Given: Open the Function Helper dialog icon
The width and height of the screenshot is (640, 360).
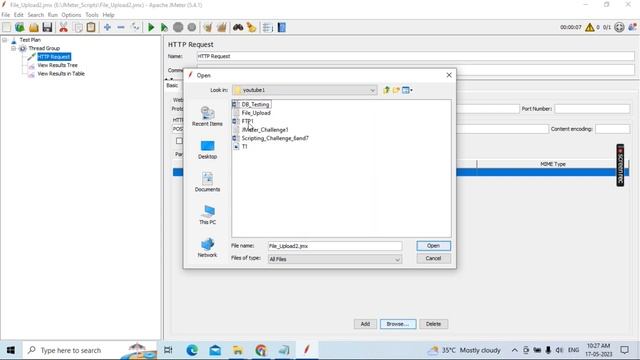Looking at the screenshot, I should 268,27.
